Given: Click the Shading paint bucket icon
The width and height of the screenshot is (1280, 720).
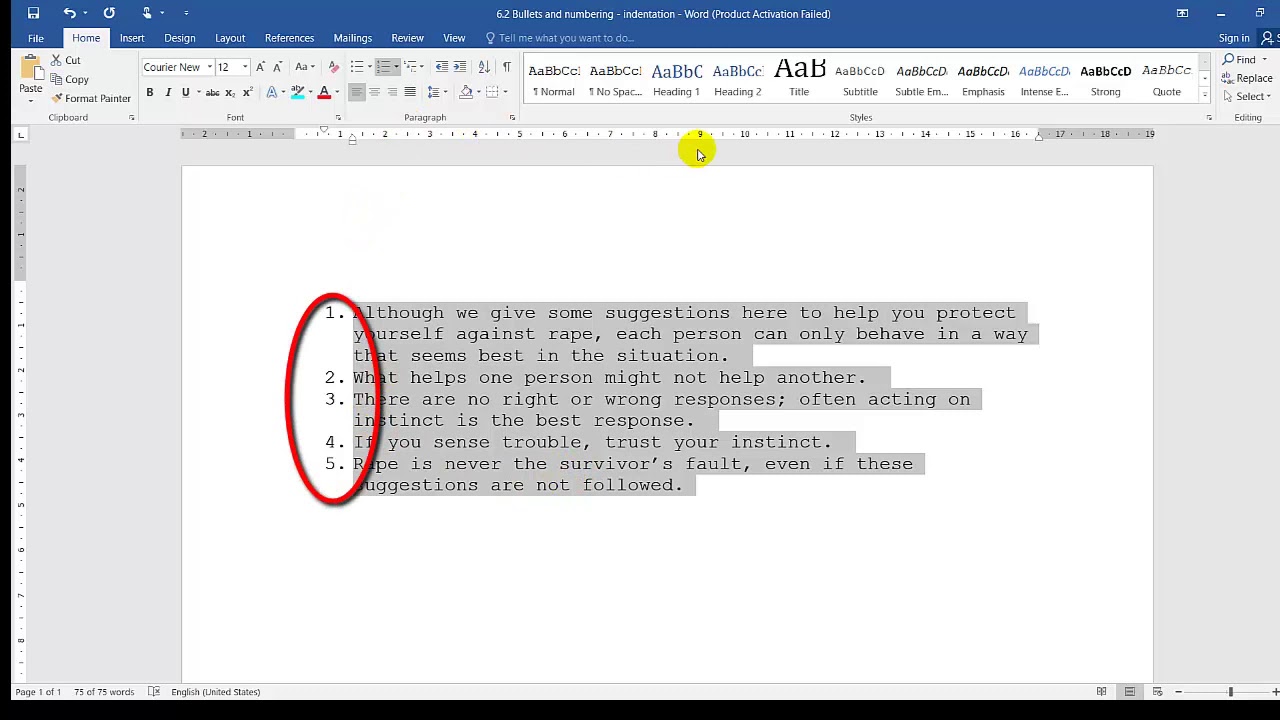Looking at the screenshot, I should pos(466,92).
